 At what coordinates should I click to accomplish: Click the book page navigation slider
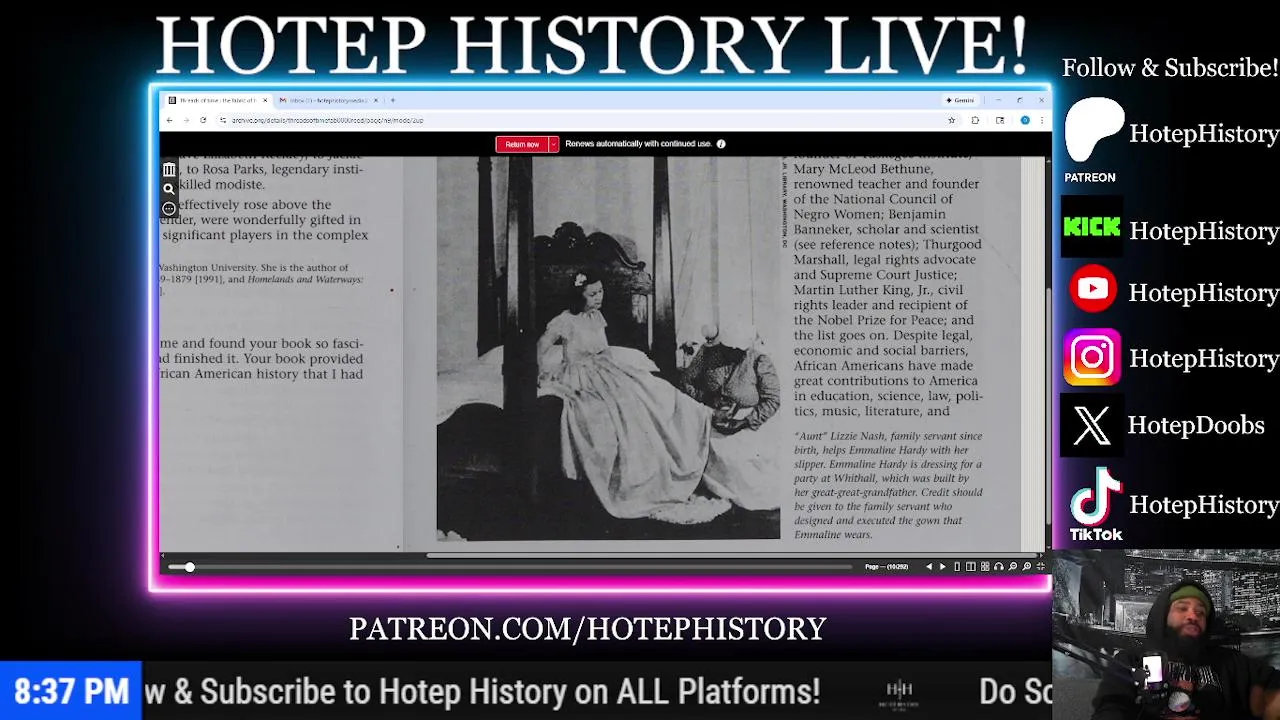510,567
